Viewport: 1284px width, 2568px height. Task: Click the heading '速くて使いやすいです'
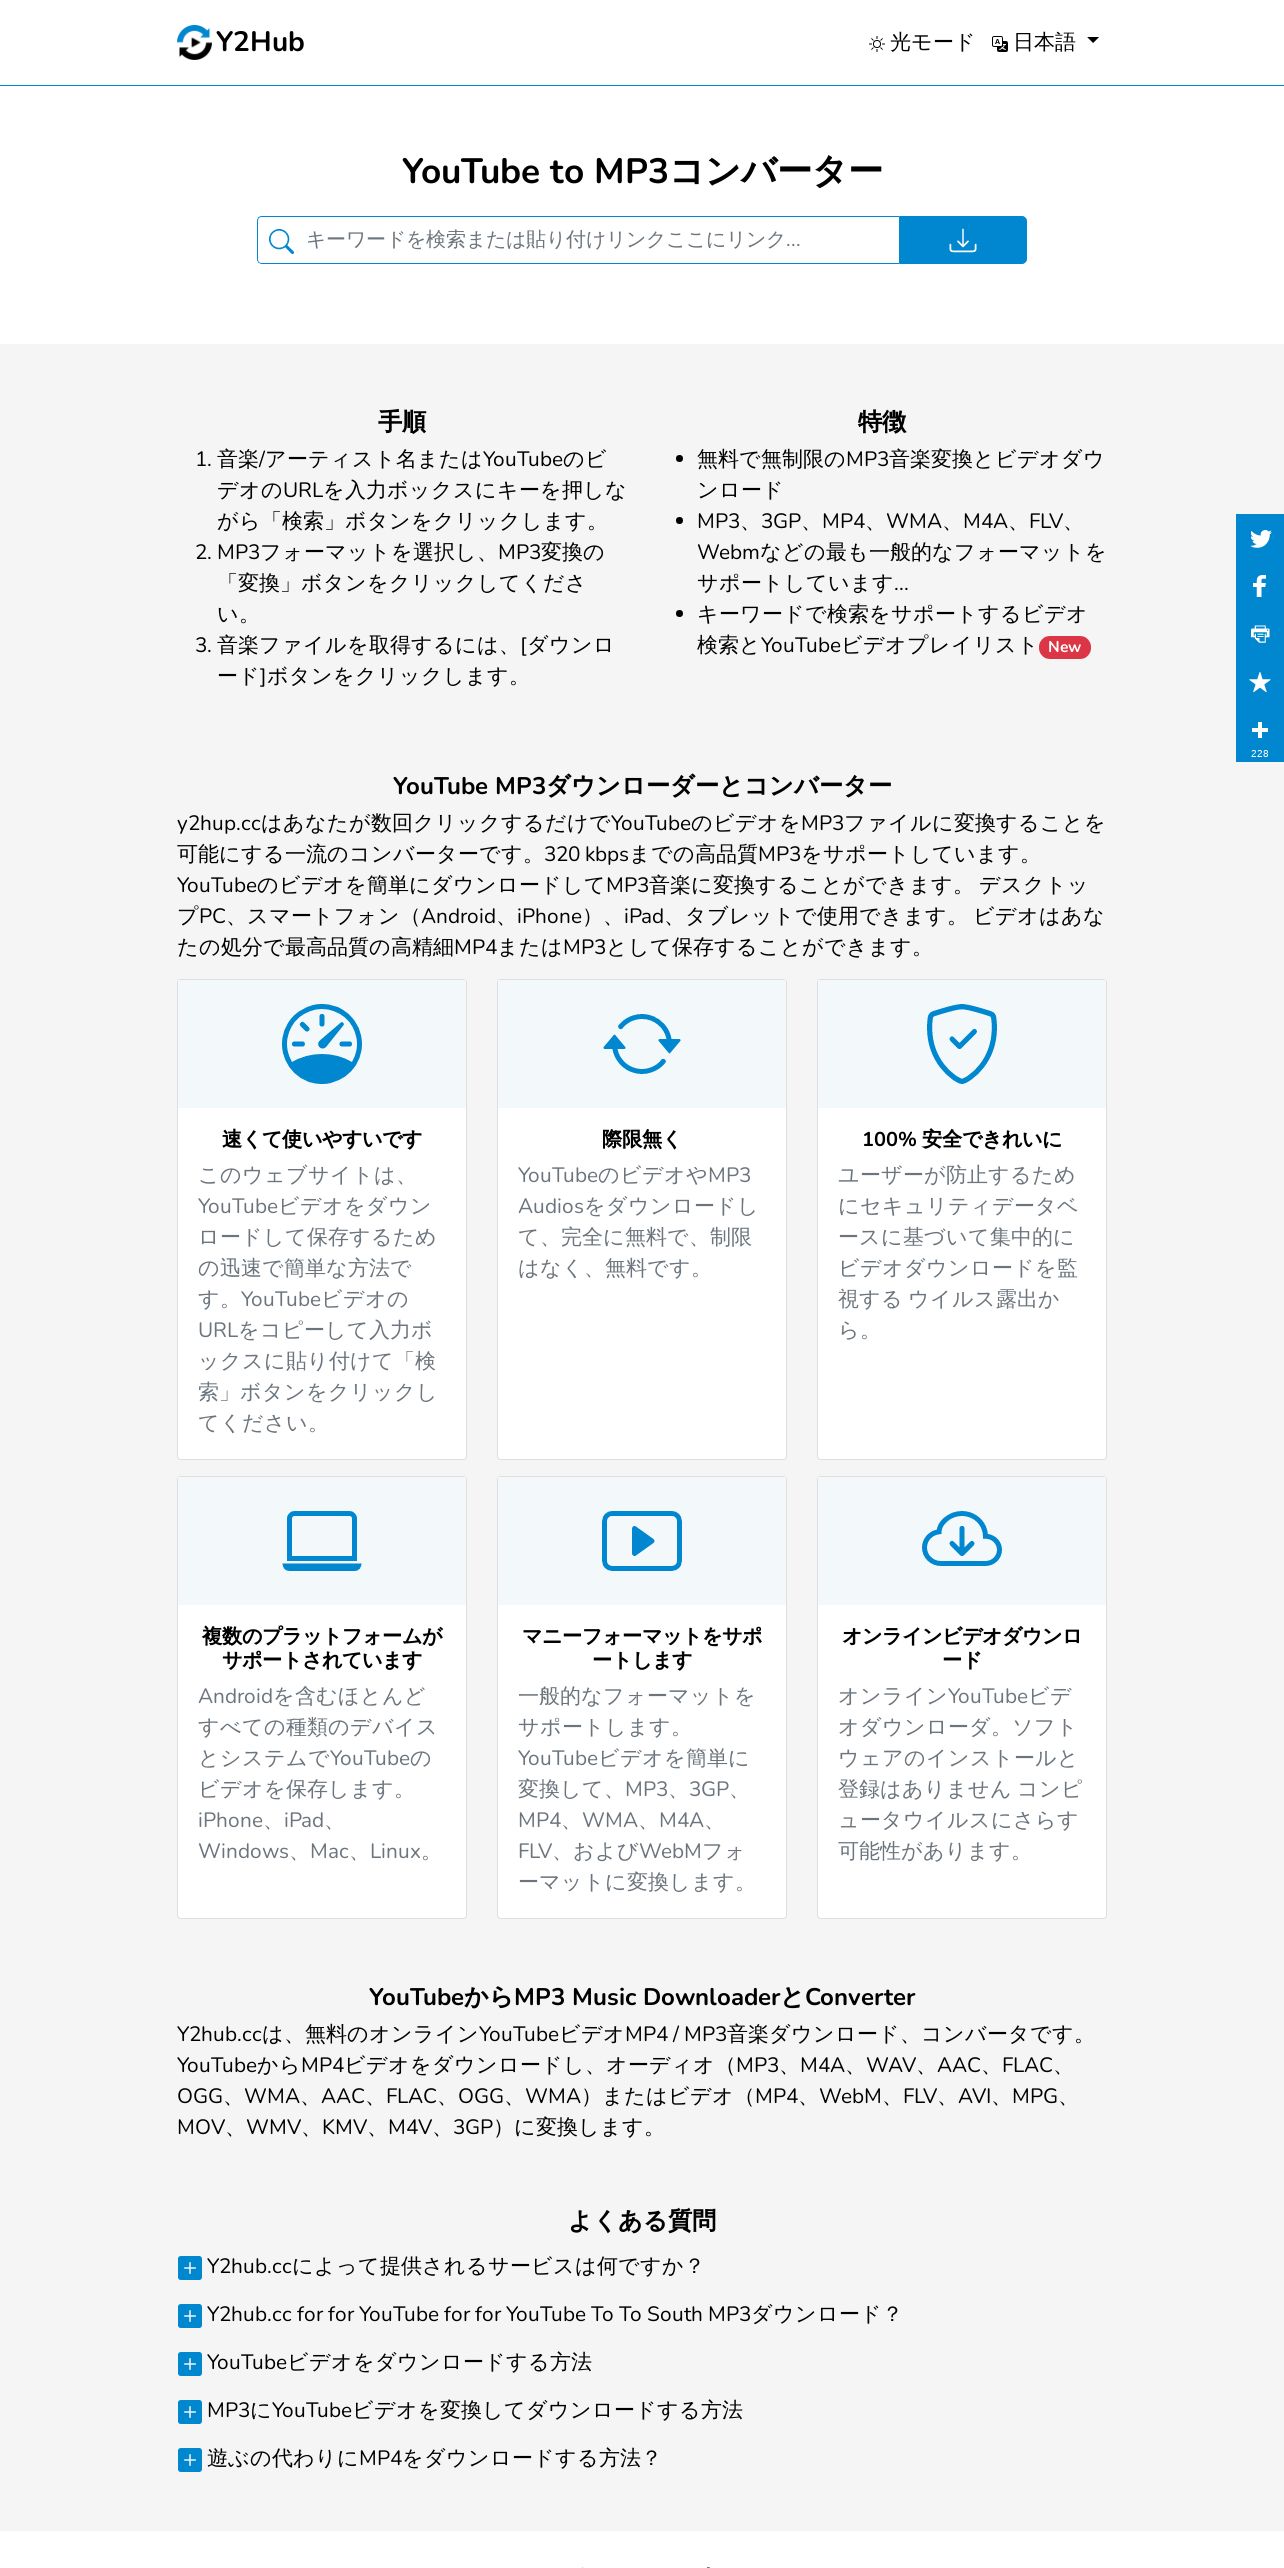point(322,1139)
